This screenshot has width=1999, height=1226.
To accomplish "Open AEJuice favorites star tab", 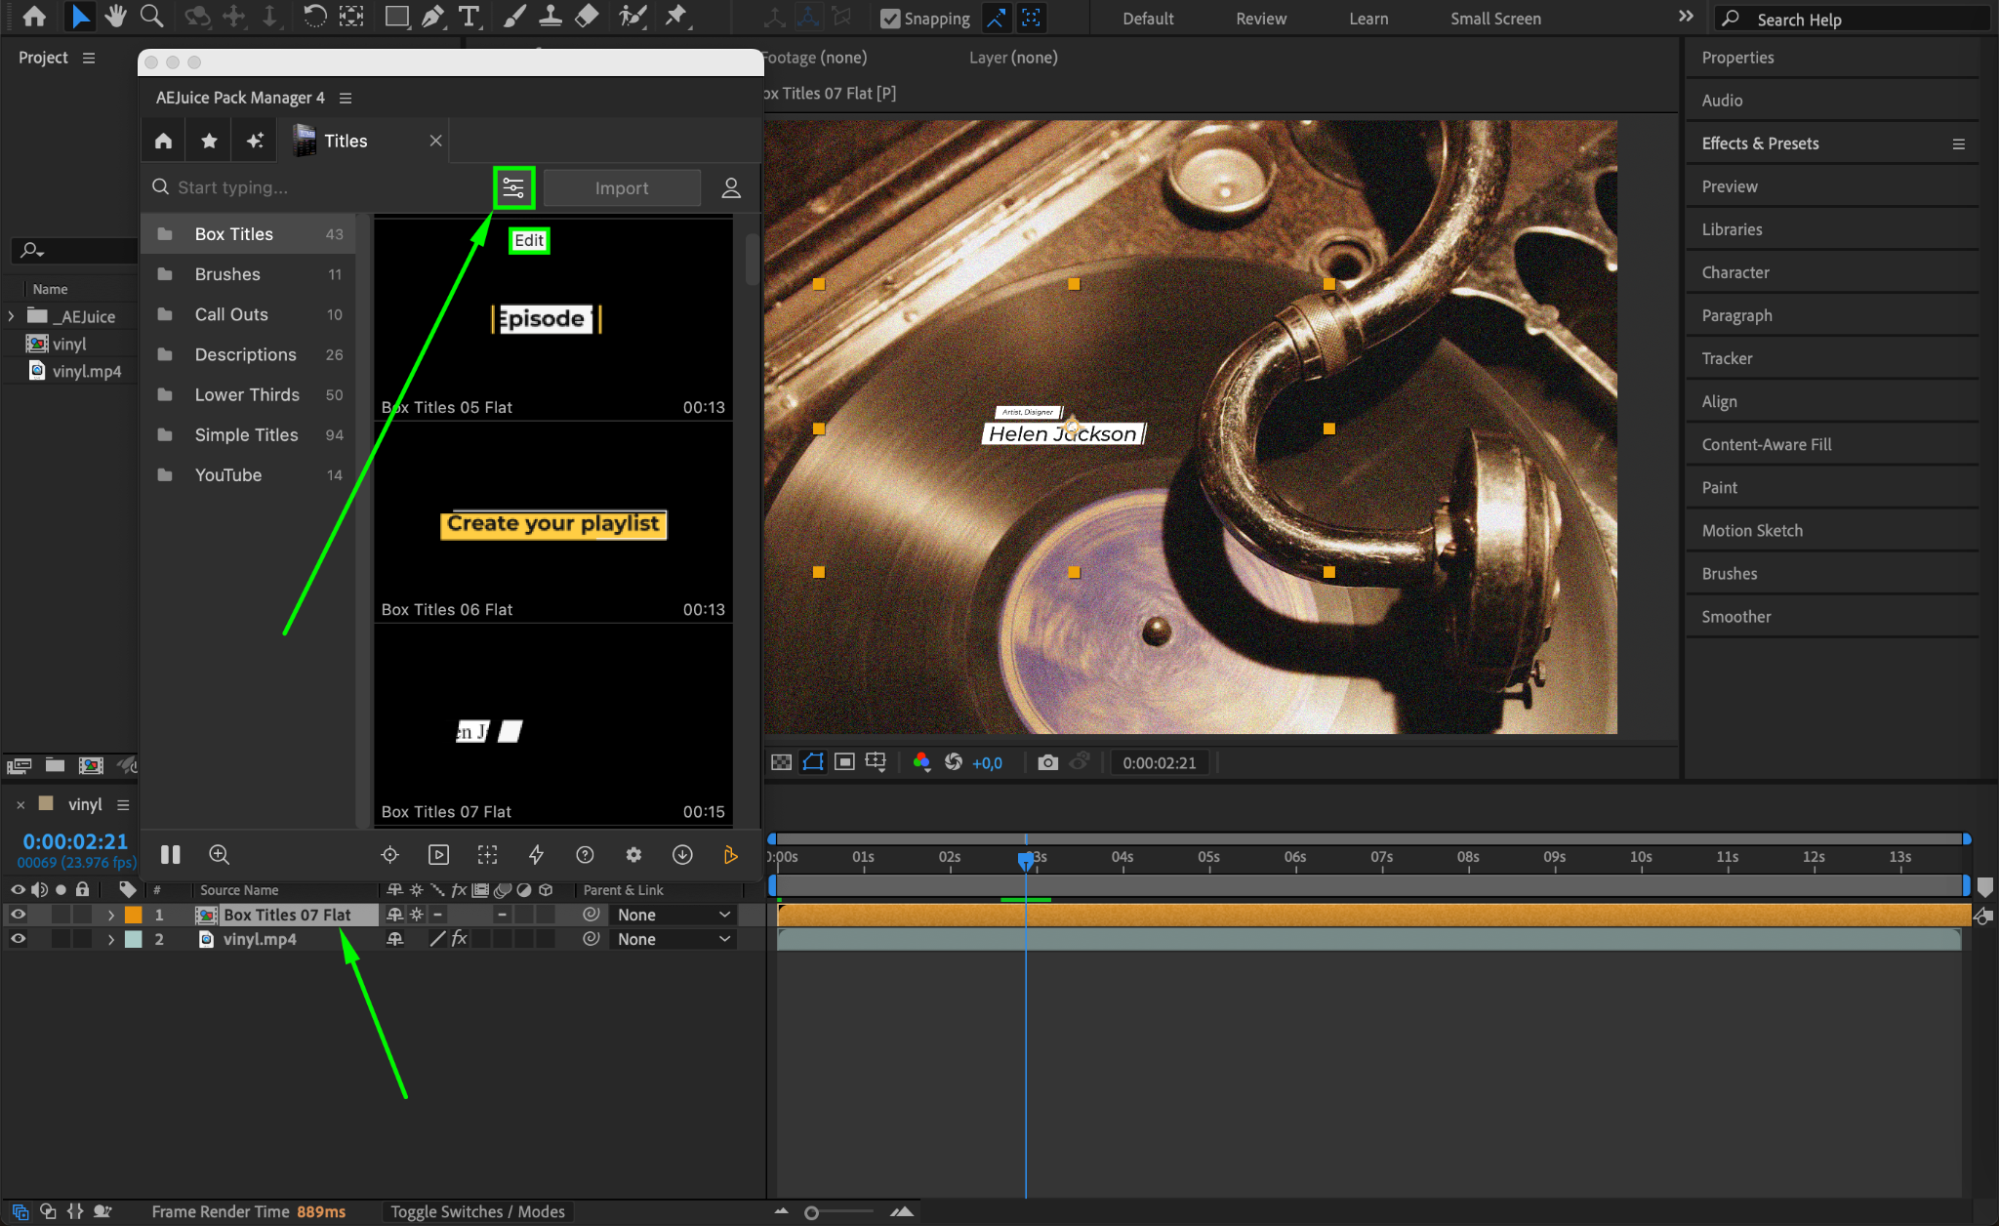I will pyautogui.click(x=209, y=141).
